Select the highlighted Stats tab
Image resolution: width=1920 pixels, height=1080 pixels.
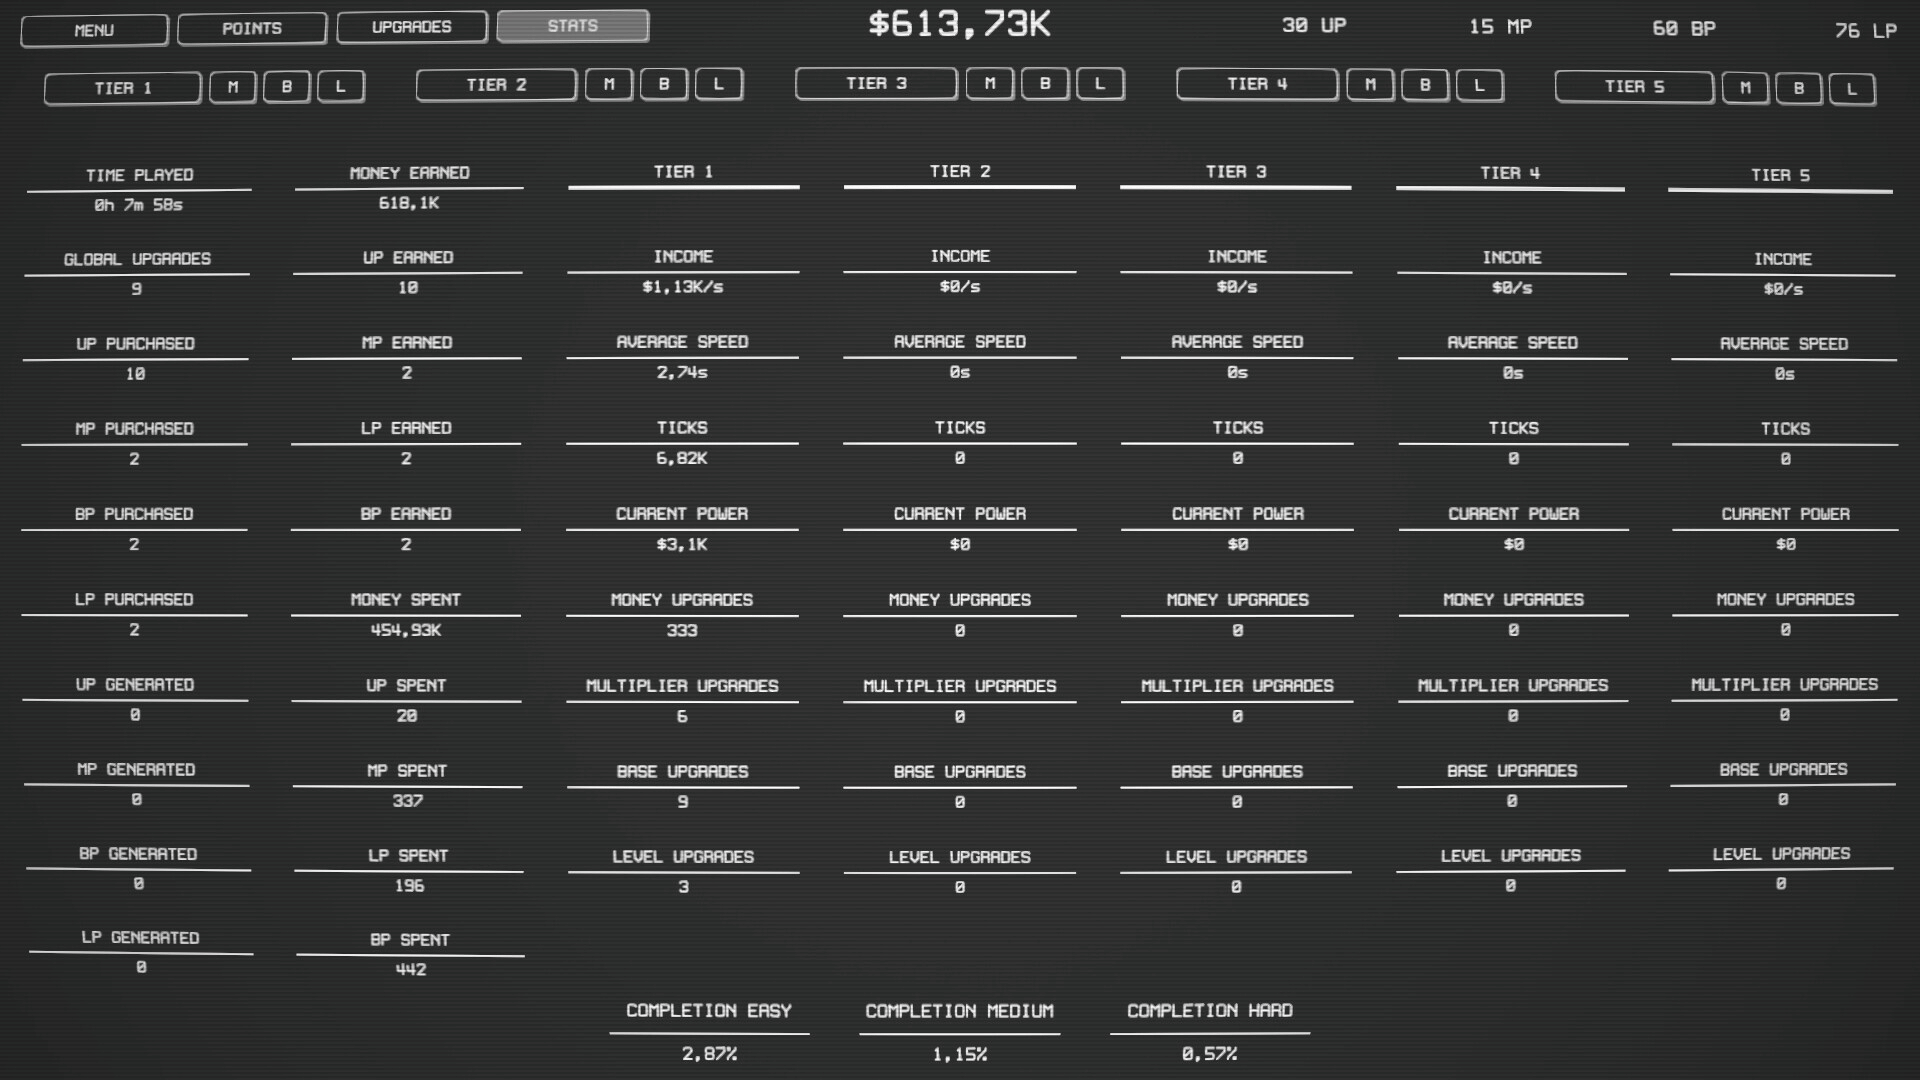click(572, 26)
